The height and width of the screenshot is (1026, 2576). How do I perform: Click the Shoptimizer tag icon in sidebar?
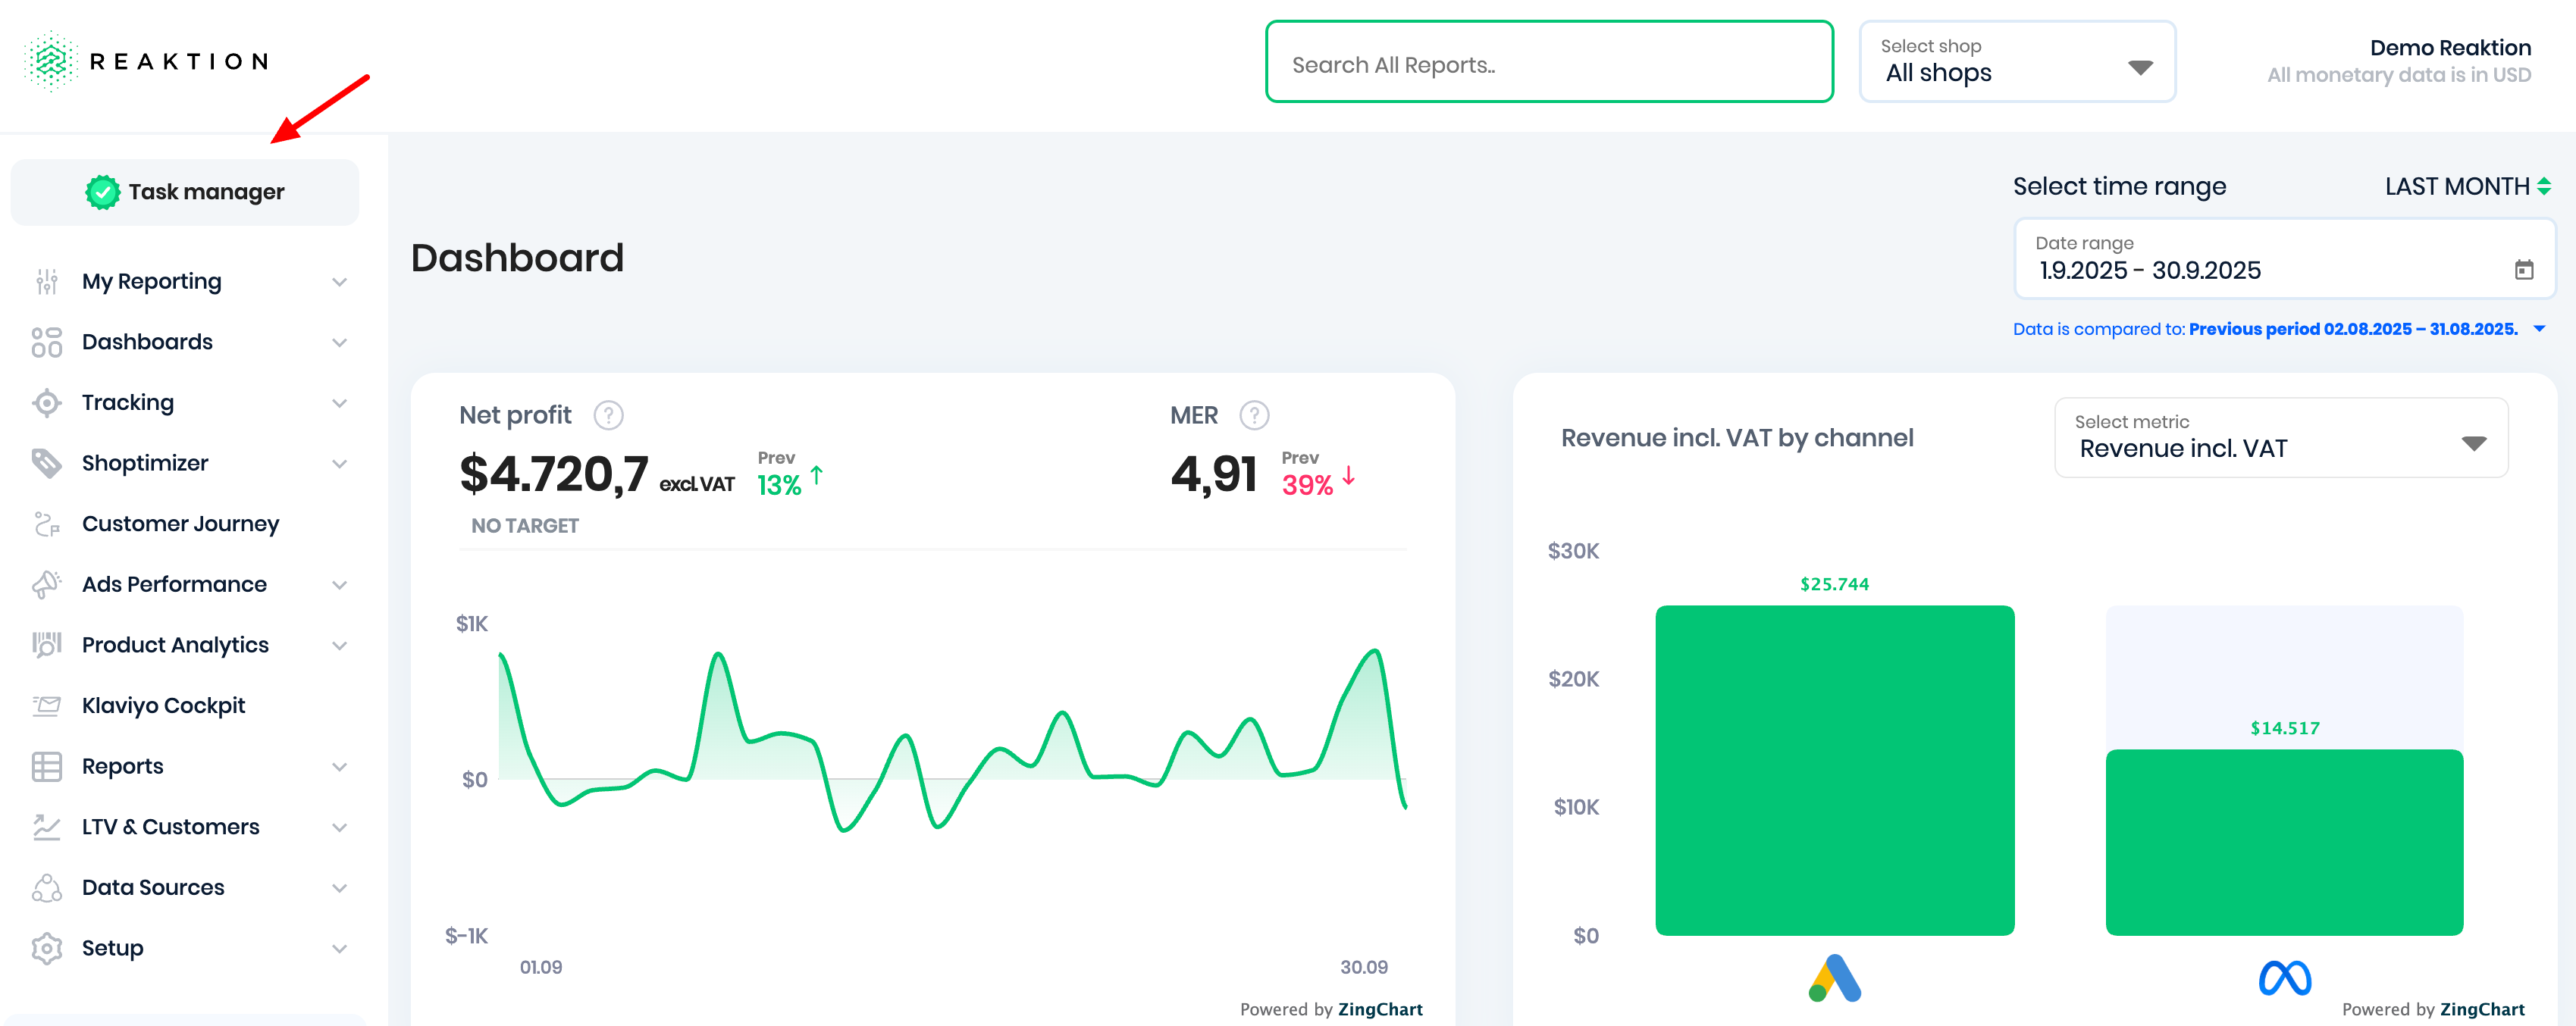pos(46,463)
